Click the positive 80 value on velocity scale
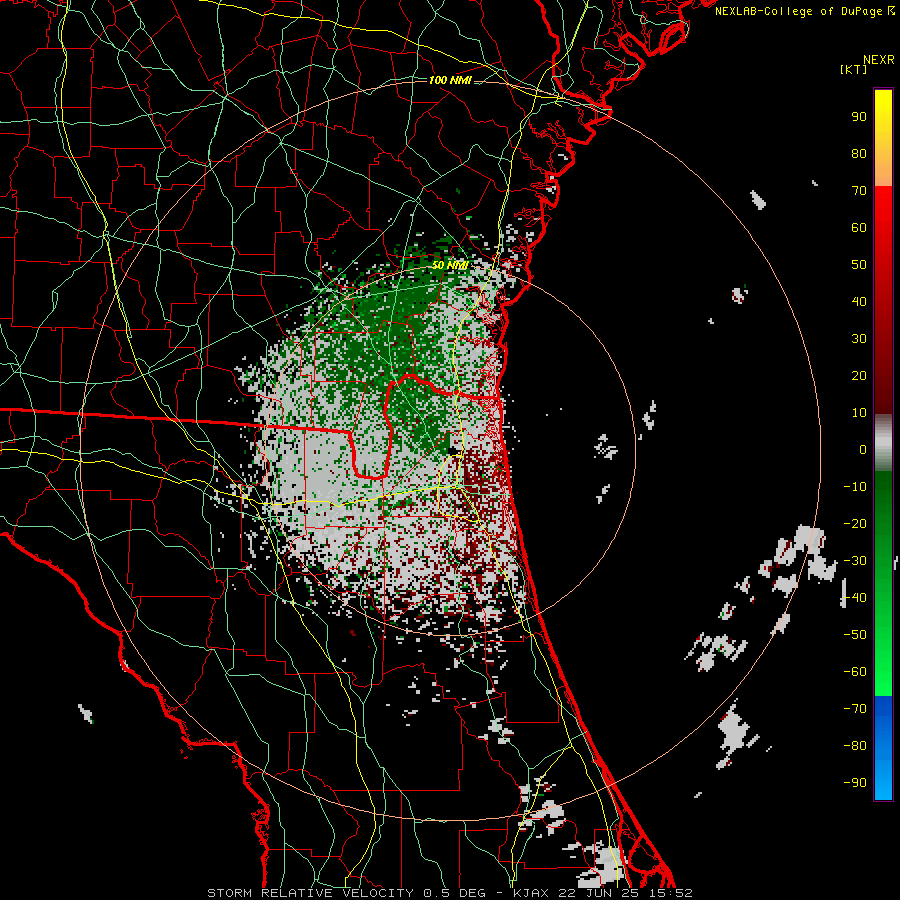This screenshot has width=900, height=900. coord(859,154)
